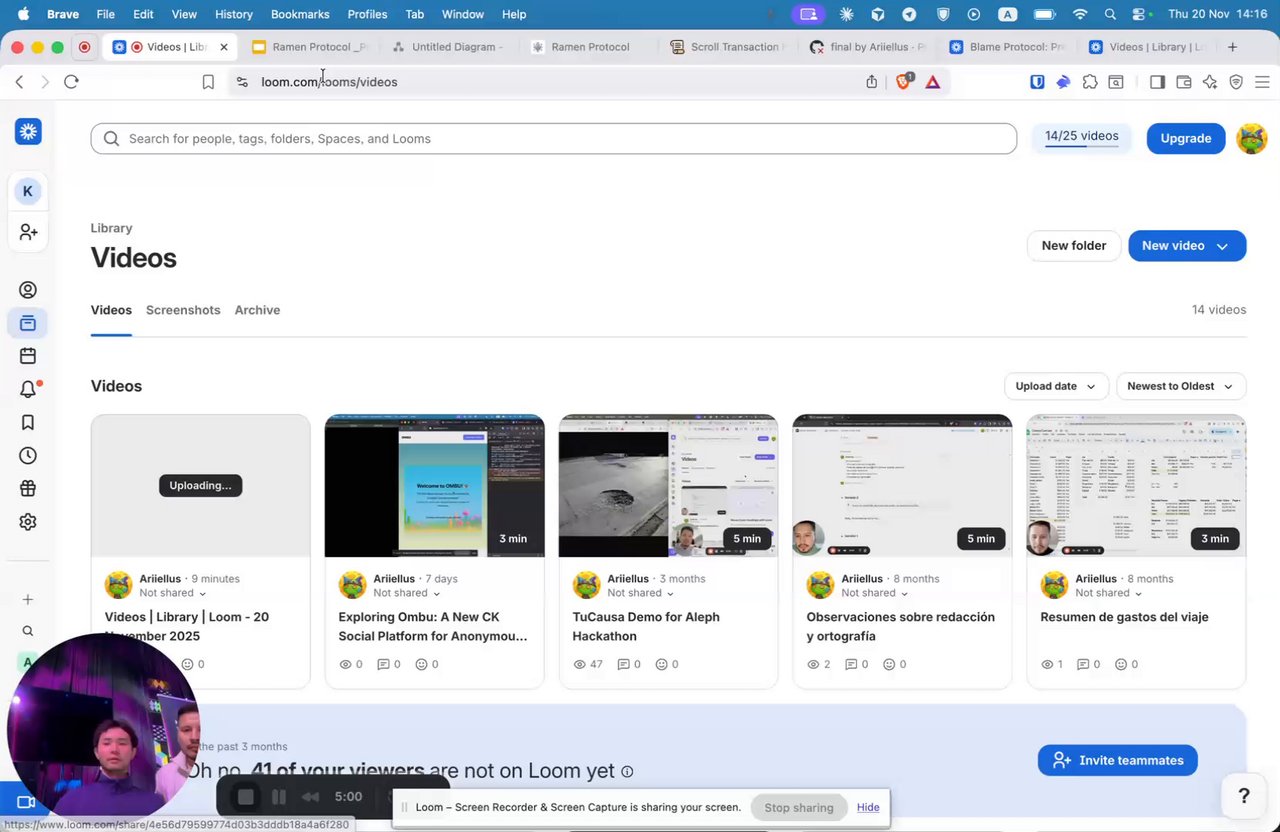Viewport: 1280px width, 832px height.
Task: Open the user avatar at top right
Action: point(1252,138)
